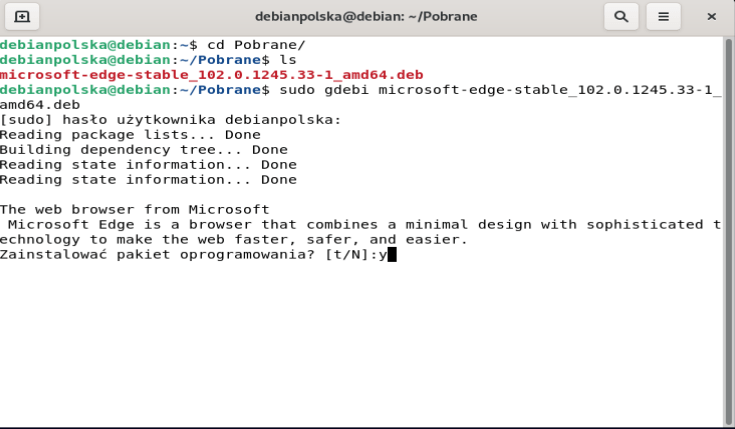Open a new terminal tab
This screenshot has height=429, width=735.
click(x=22, y=17)
